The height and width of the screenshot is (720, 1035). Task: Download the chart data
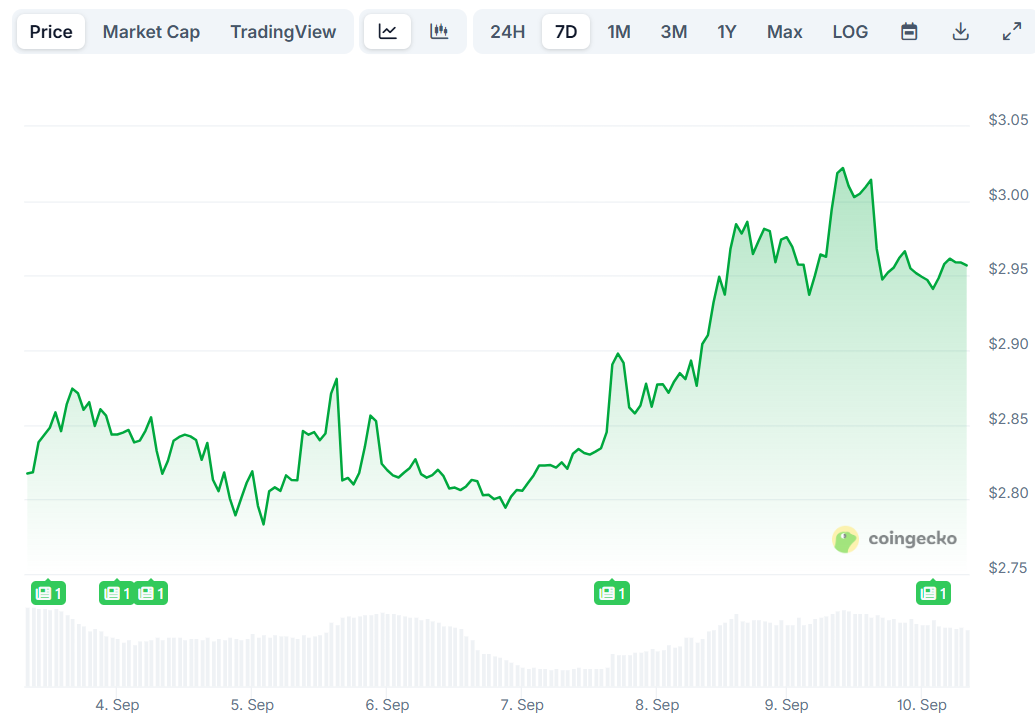coord(960,32)
